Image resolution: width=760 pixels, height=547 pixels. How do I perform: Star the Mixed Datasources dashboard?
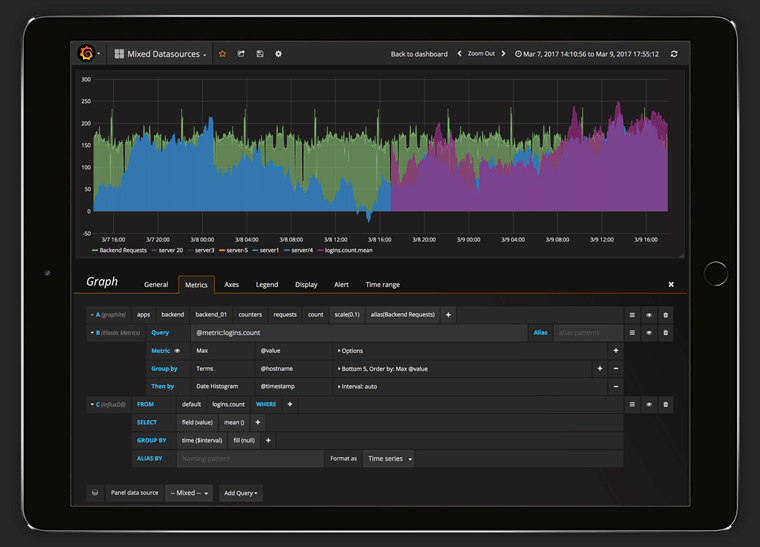222,54
